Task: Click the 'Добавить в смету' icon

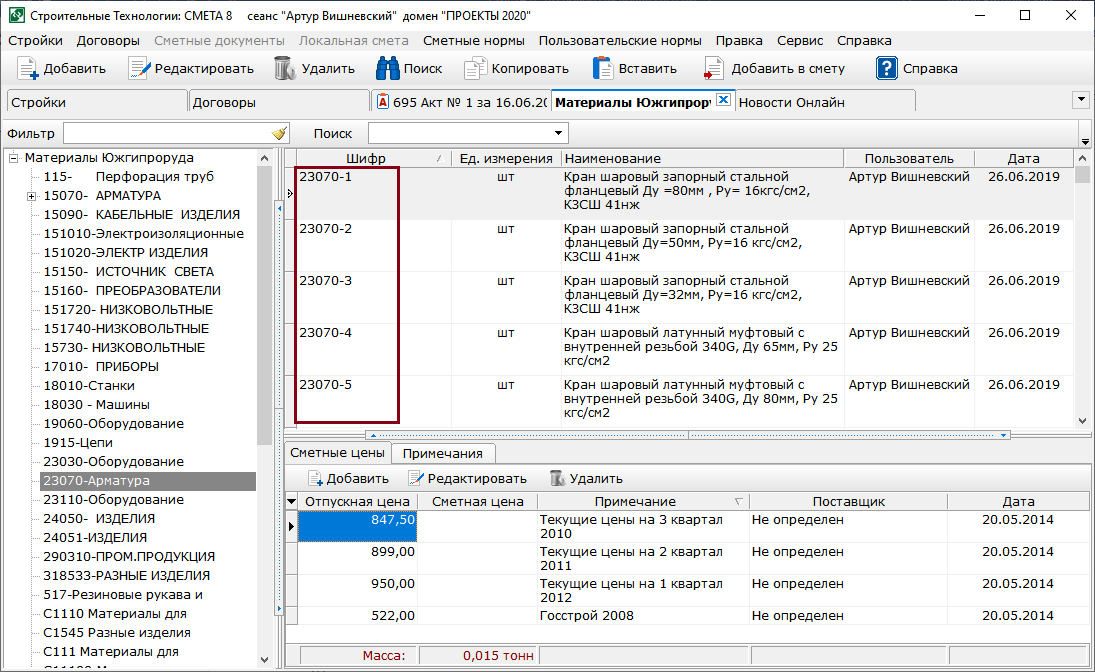Action: pyautogui.click(x=713, y=69)
